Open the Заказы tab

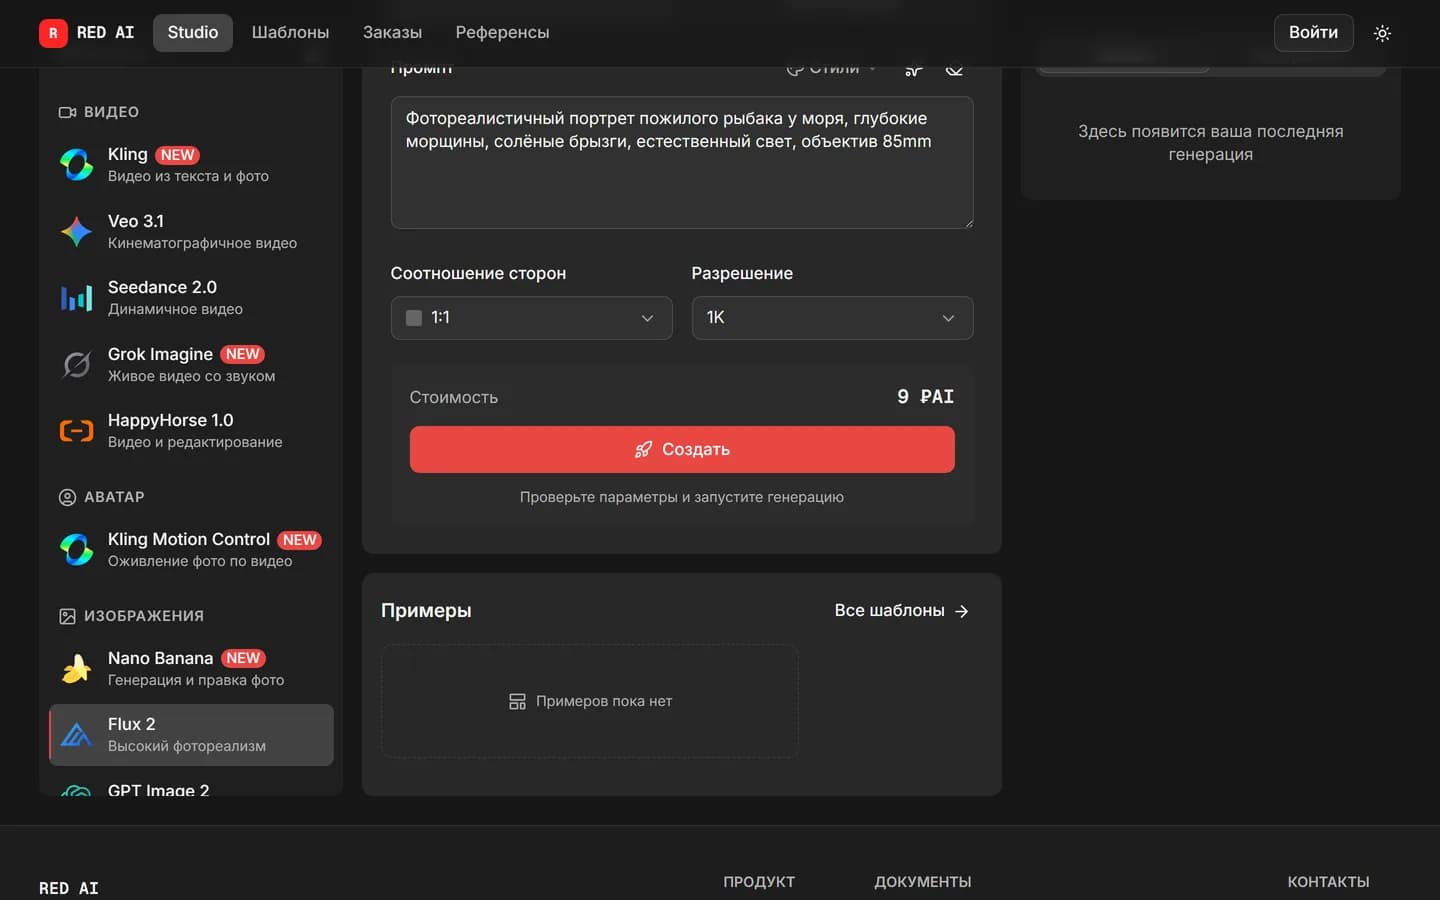pos(392,33)
